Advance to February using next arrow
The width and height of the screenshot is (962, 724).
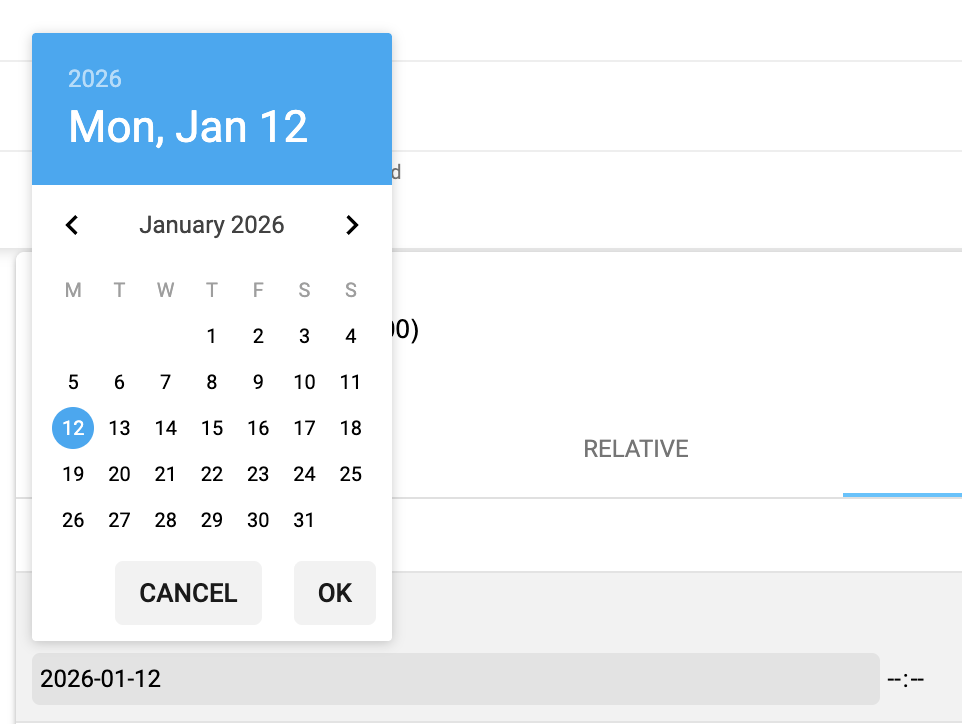pos(351,225)
